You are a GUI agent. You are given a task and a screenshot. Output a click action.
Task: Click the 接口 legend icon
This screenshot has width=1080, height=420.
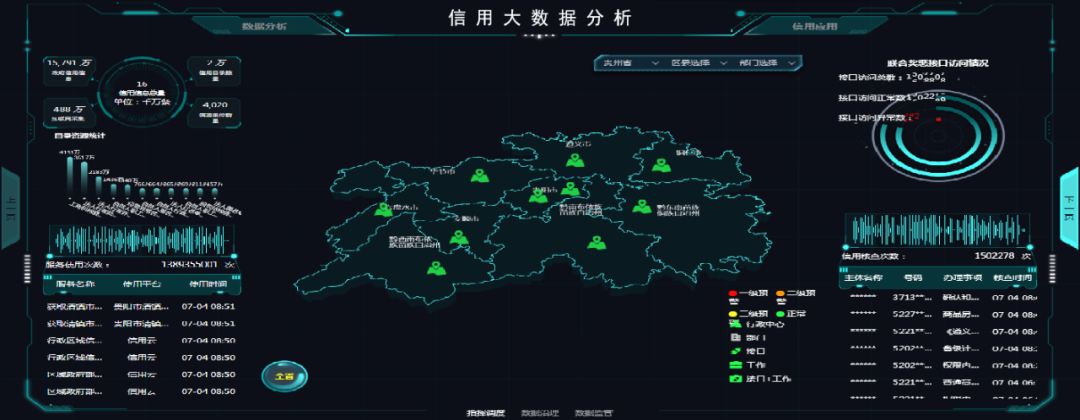tap(734, 351)
